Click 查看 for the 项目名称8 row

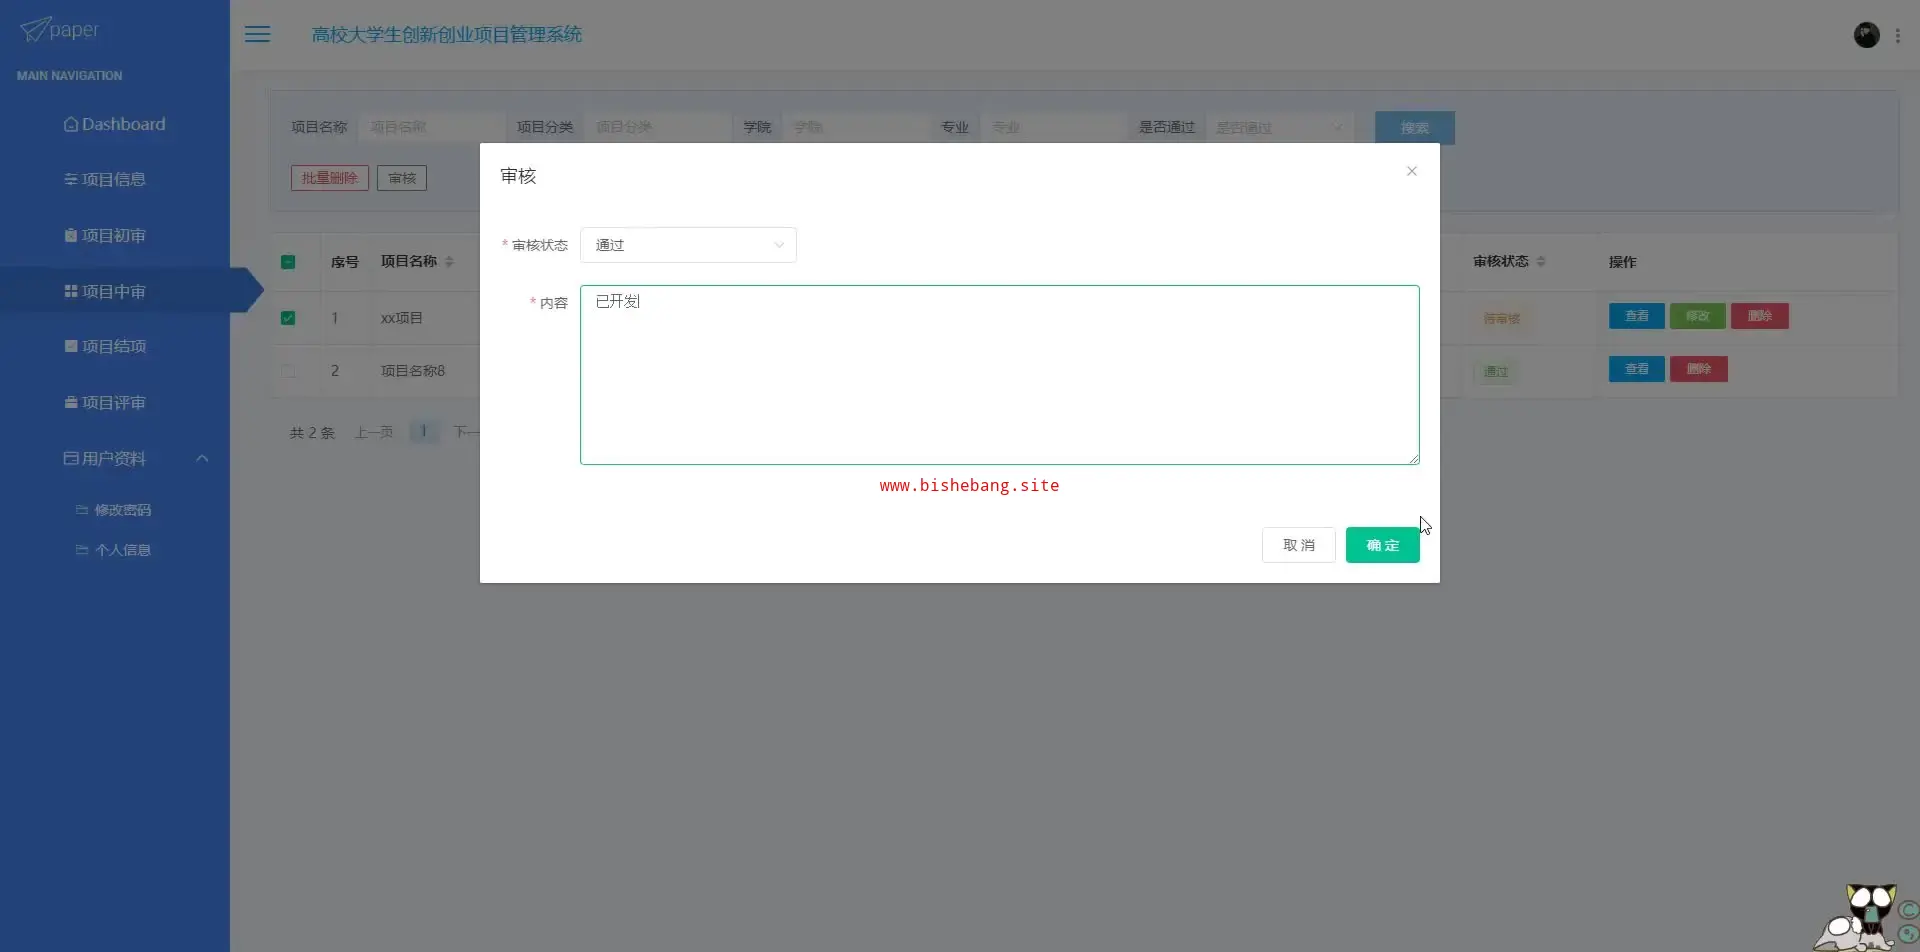pyautogui.click(x=1636, y=369)
